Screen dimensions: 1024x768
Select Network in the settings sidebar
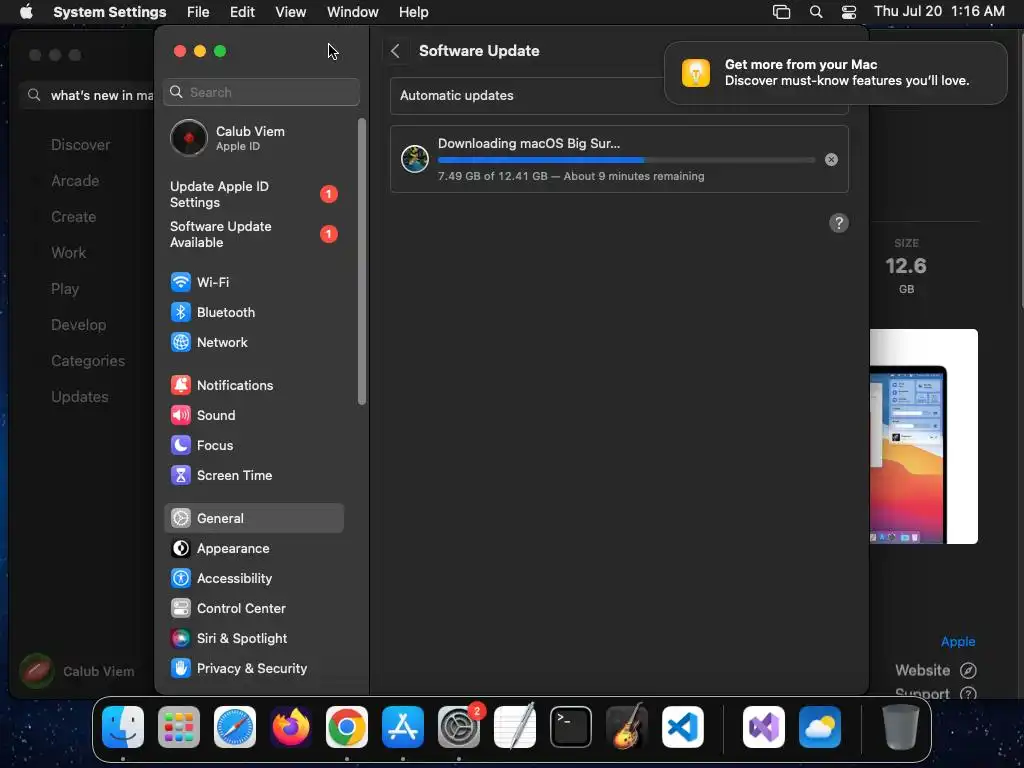[253, 342]
